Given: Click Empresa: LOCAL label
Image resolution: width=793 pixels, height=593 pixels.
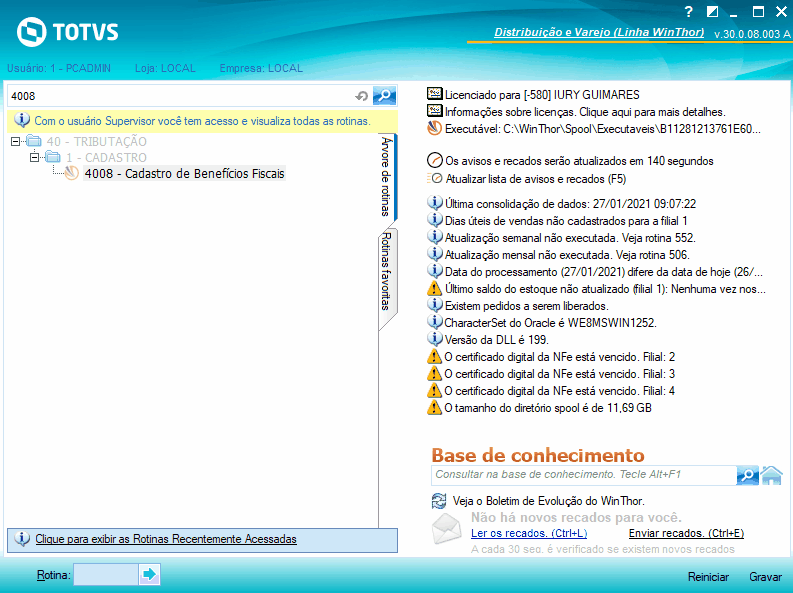Looking at the screenshot, I should pyautogui.click(x=261, y=68).
